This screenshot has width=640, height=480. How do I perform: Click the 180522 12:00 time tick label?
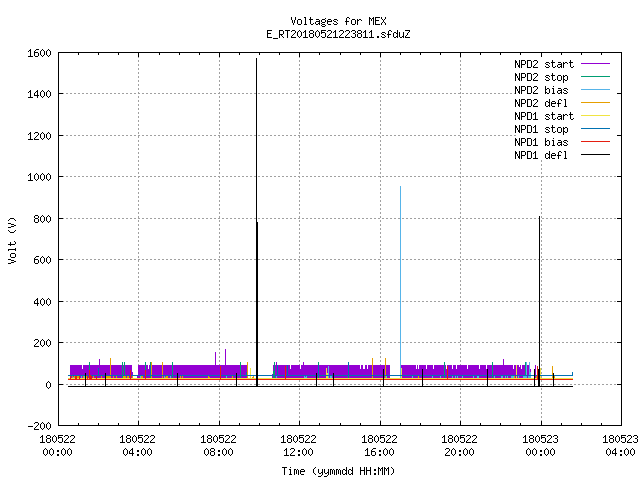pyautogui.click(x=299, y=446)
